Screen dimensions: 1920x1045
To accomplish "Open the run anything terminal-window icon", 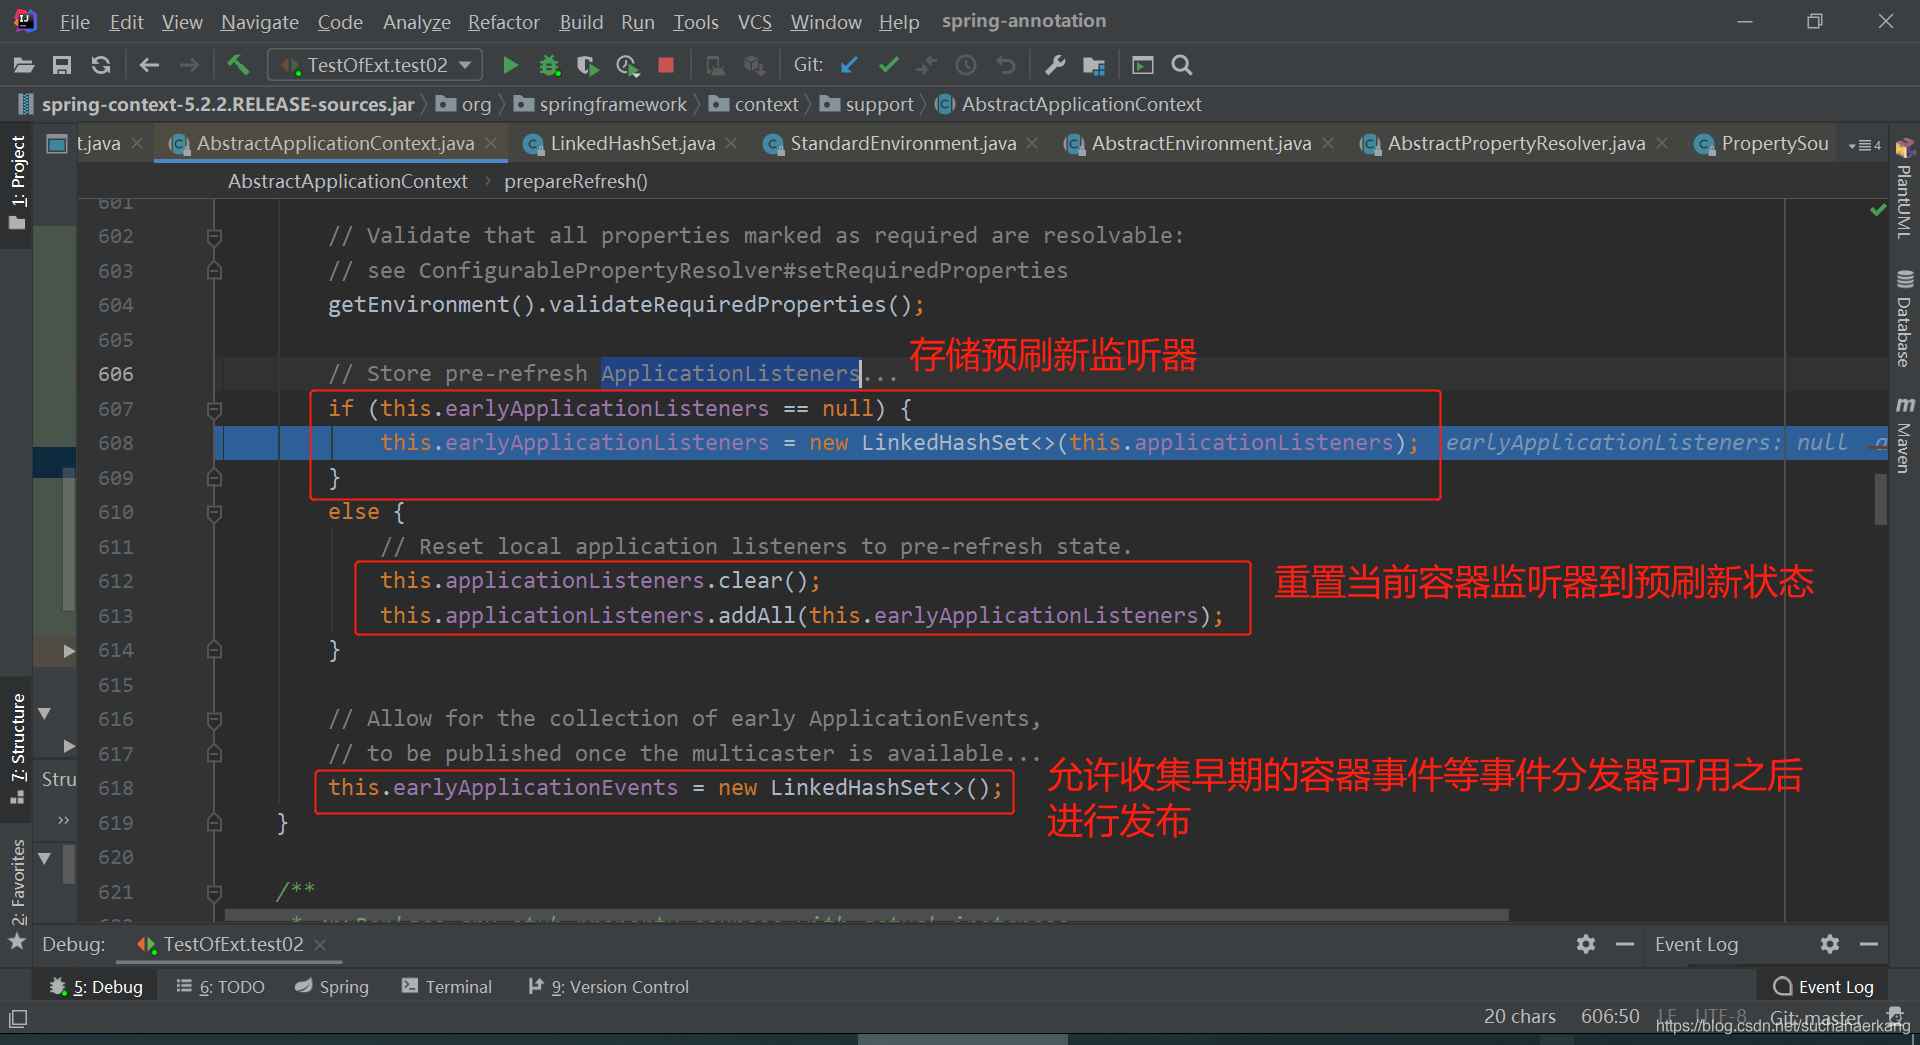I will [x=1143, y=65].
